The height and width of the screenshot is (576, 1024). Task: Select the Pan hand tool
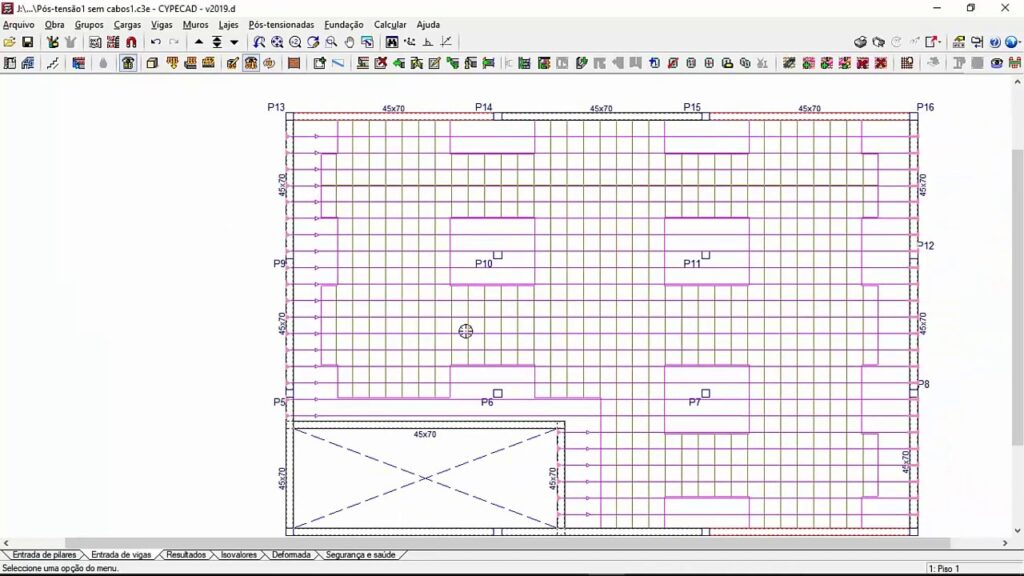pos(349,42)
